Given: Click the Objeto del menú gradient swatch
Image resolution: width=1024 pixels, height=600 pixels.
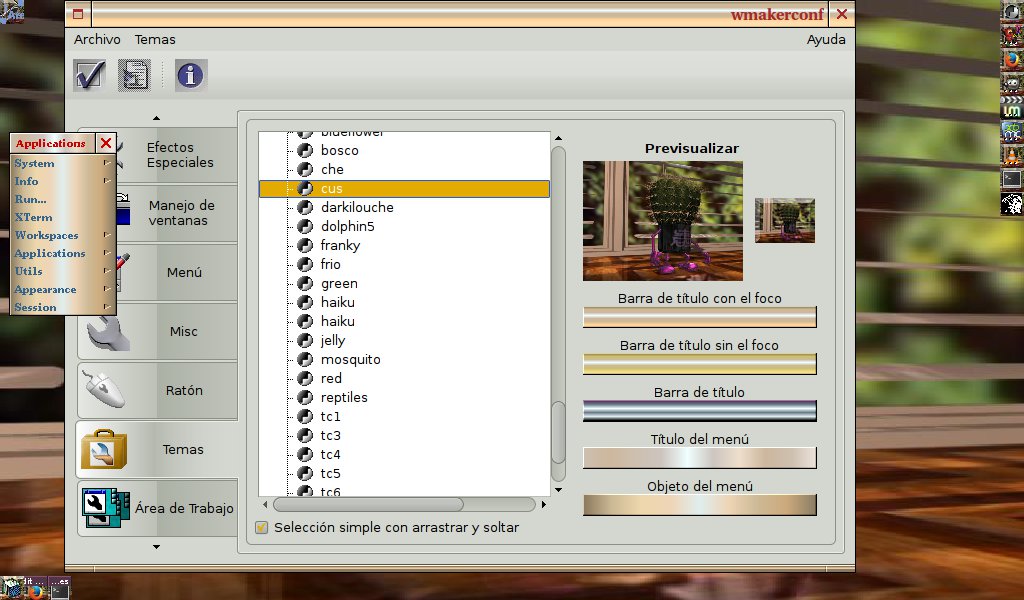Looking at the screenshot, I should point(699,505).
